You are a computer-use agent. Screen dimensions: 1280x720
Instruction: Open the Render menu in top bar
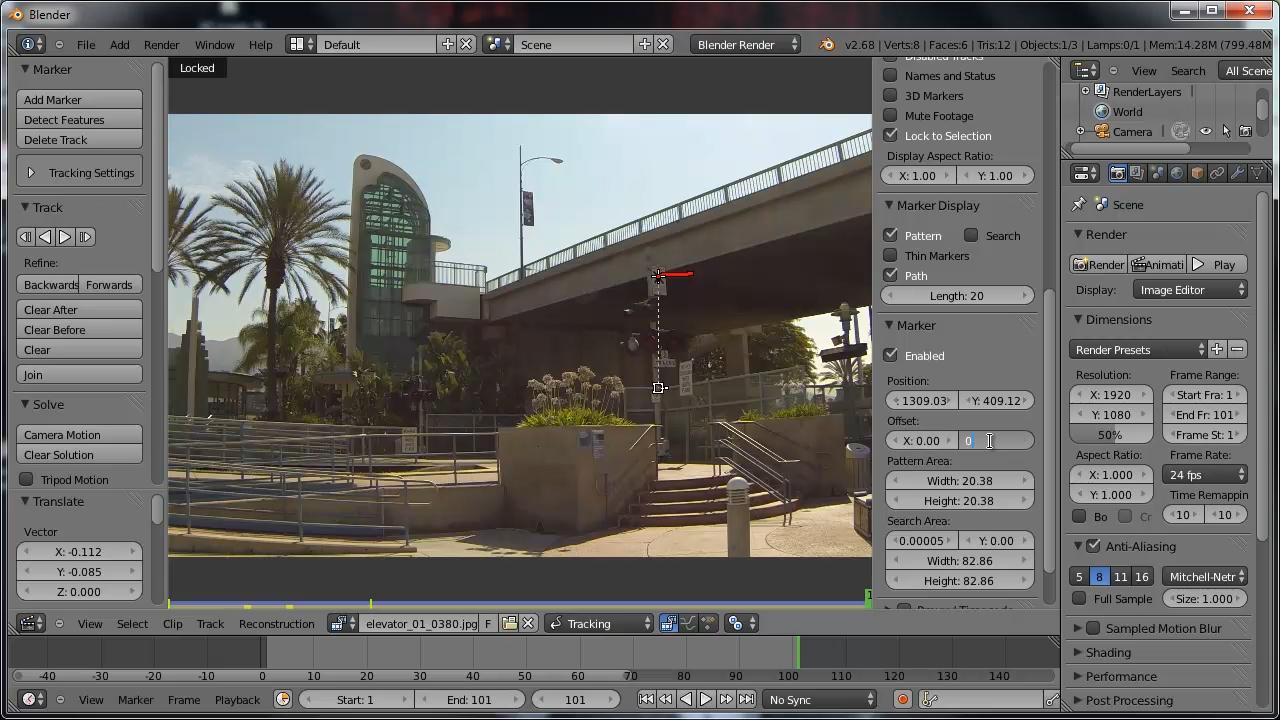(x=161, y=44)
